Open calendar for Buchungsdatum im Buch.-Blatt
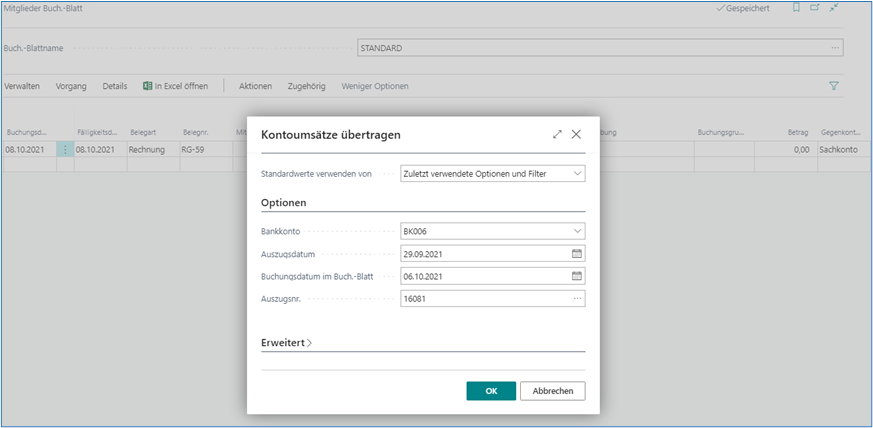Viewport: 873px width, 428px height. click(576, 276)
